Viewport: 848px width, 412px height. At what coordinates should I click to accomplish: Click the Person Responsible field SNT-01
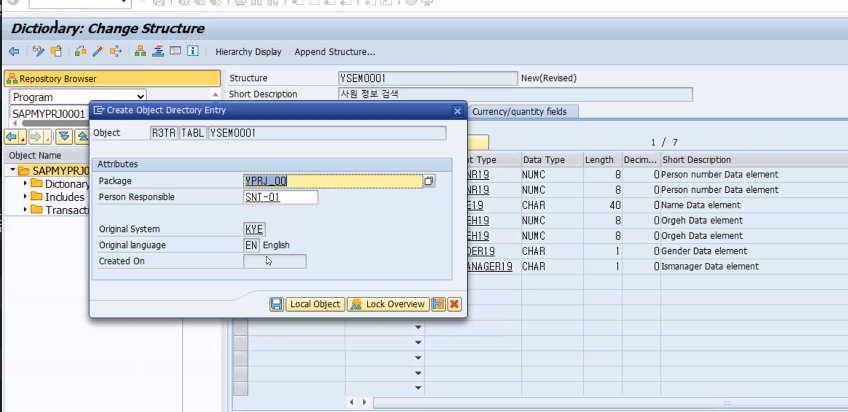[x=281, y=197]
